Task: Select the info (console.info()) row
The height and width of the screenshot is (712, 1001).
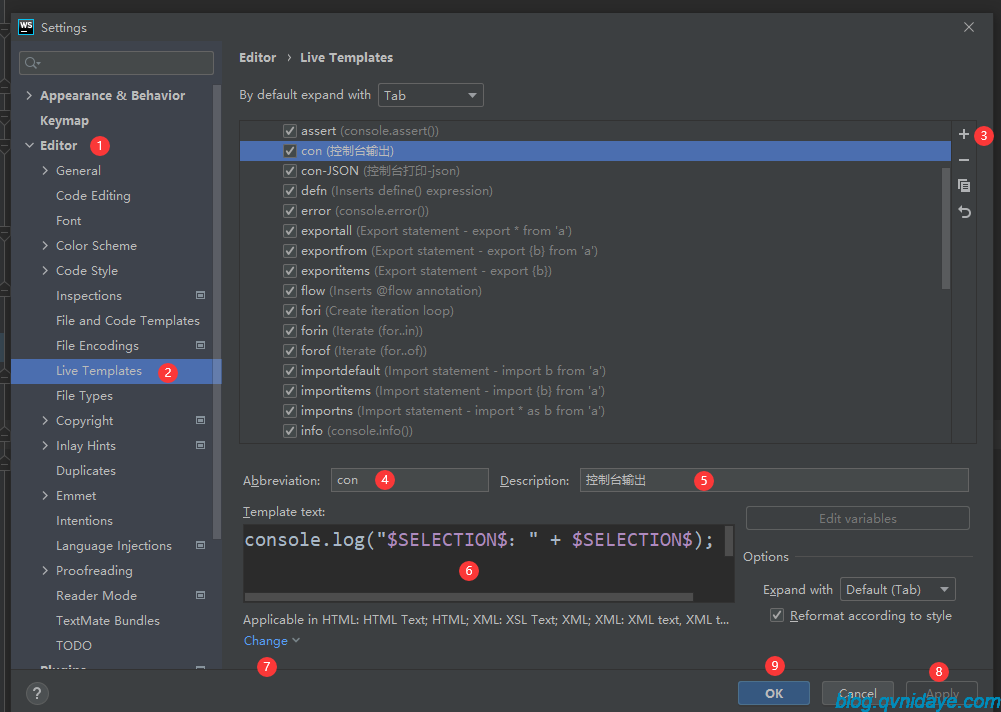Action: tap(595, 430)
